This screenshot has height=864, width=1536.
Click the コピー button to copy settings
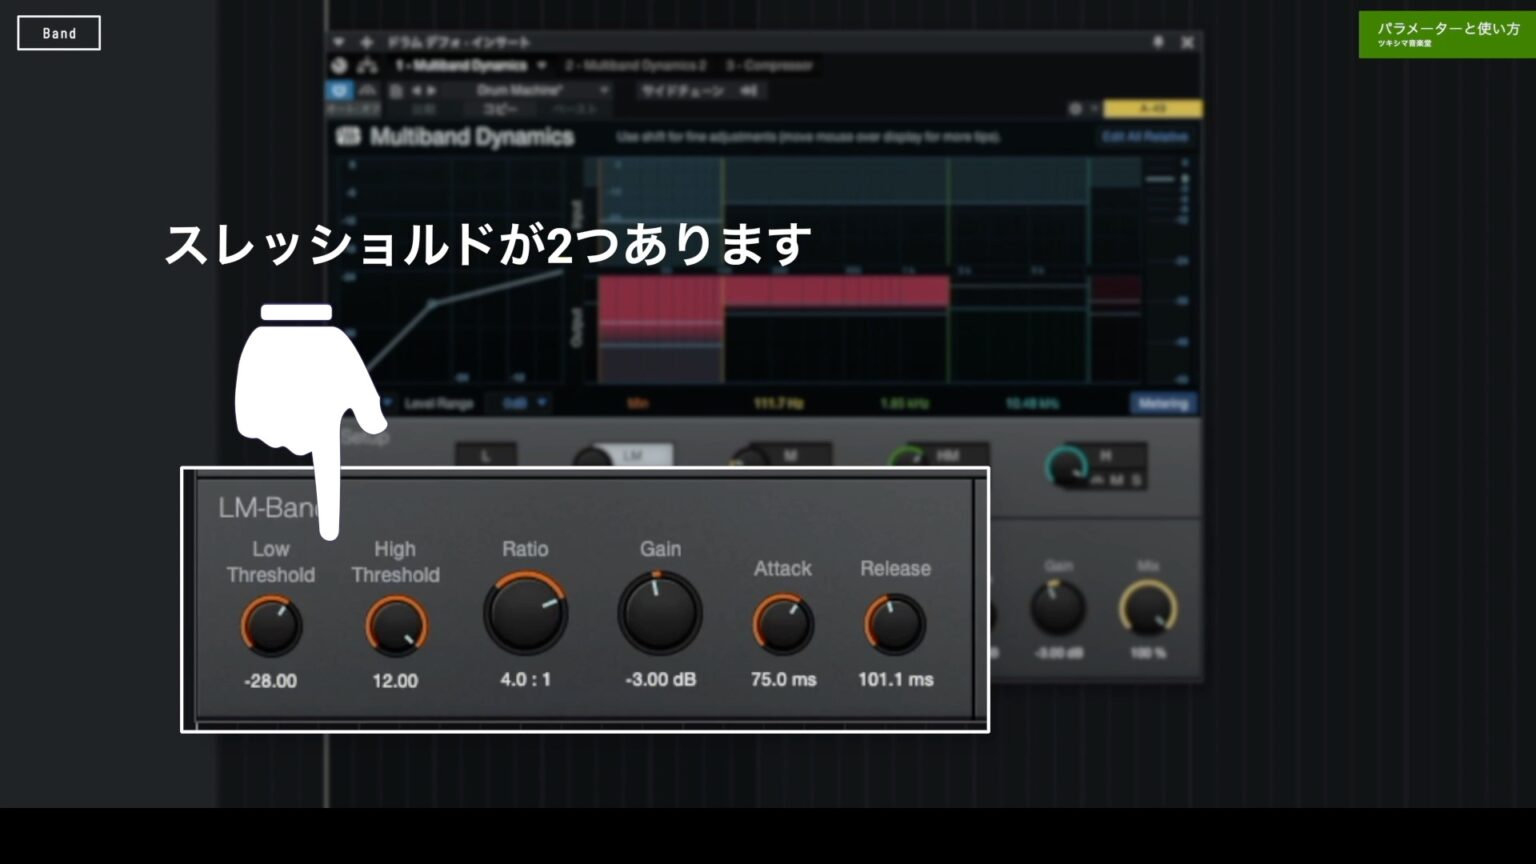500,108
